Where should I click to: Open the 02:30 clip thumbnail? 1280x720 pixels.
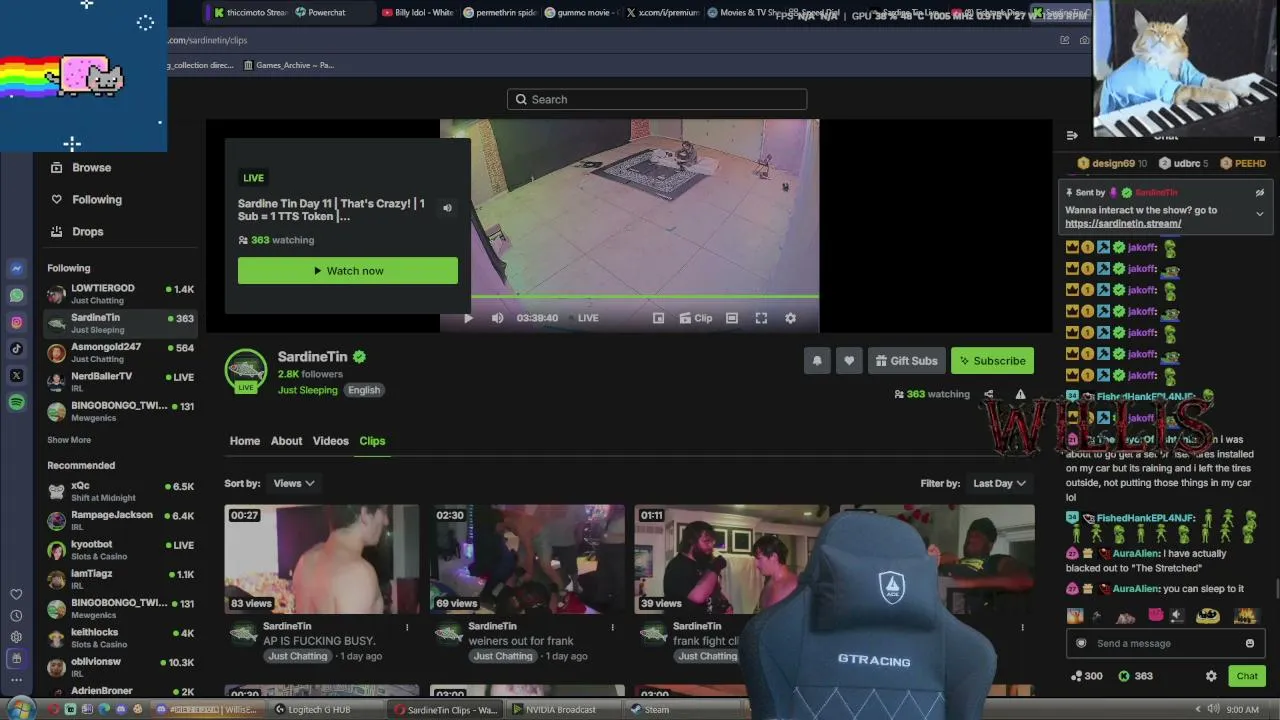point(527,559)
